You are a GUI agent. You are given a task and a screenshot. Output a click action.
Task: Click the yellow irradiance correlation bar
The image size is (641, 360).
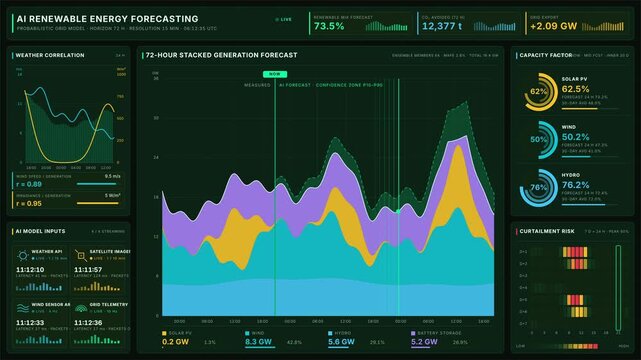(97, 203)
